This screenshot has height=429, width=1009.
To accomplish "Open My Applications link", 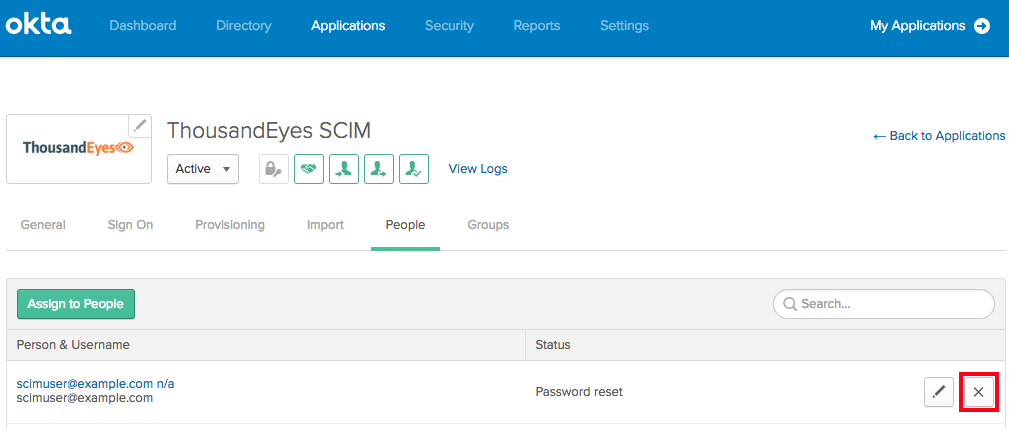I will pyautogui.click(x=918, y=26).
